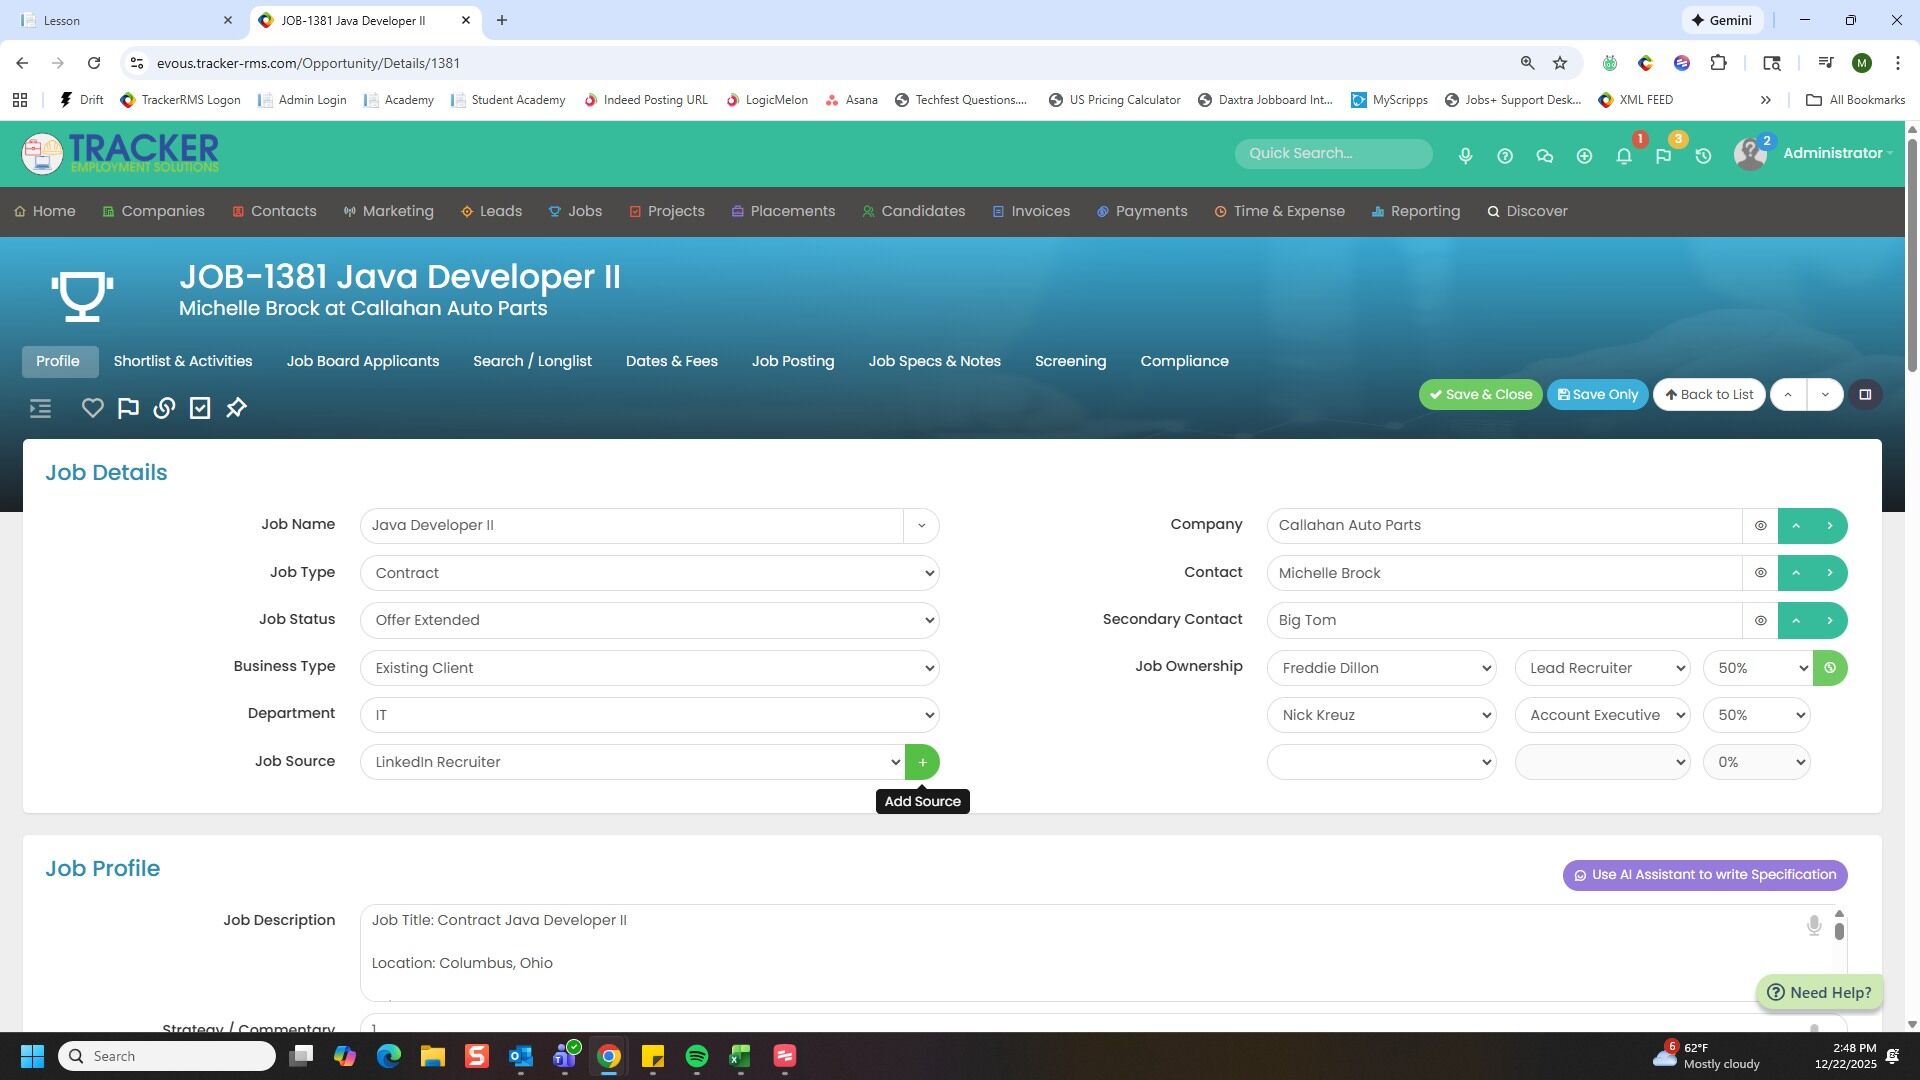
Task: View Secondary Contact via eye icon
Action: coord(1760,620)
